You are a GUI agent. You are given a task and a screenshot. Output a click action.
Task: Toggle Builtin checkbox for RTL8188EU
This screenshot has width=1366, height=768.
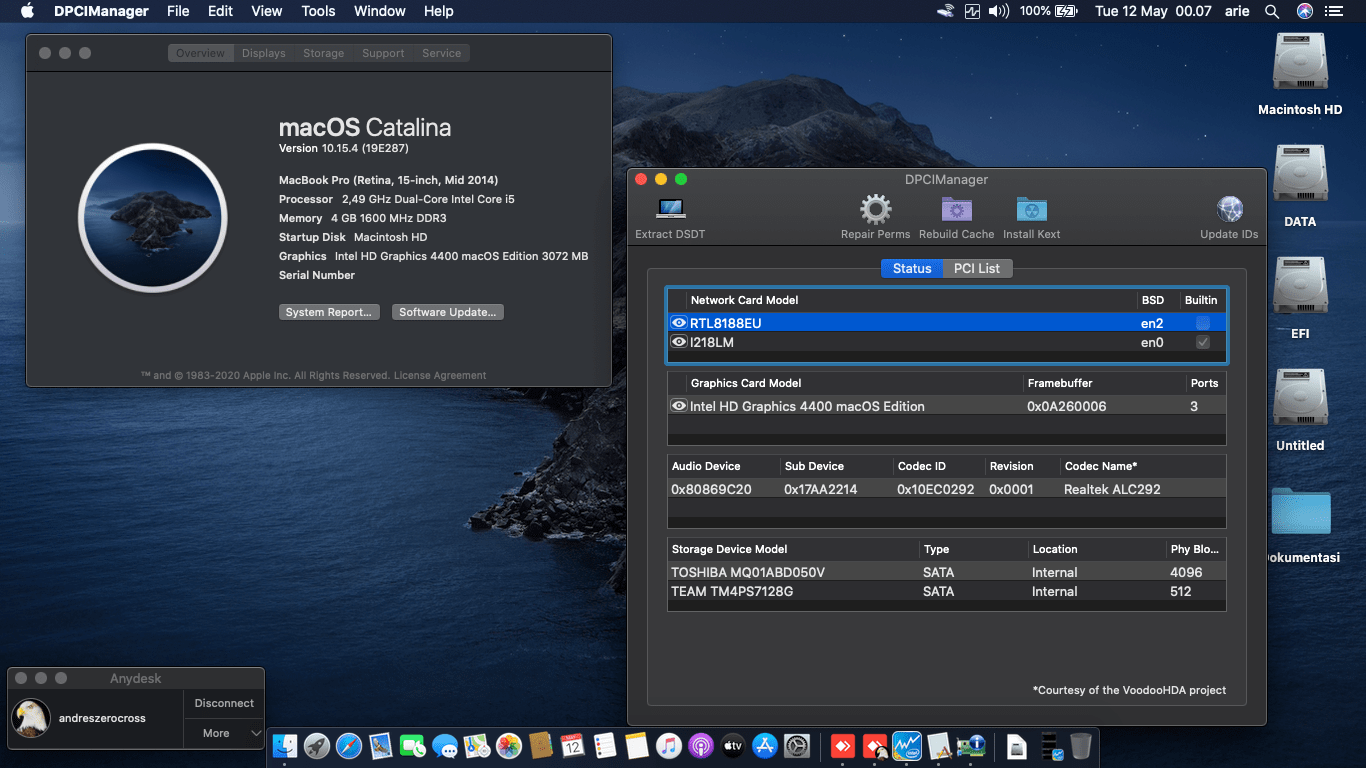pyautogui.click(x=1203, y=323)
